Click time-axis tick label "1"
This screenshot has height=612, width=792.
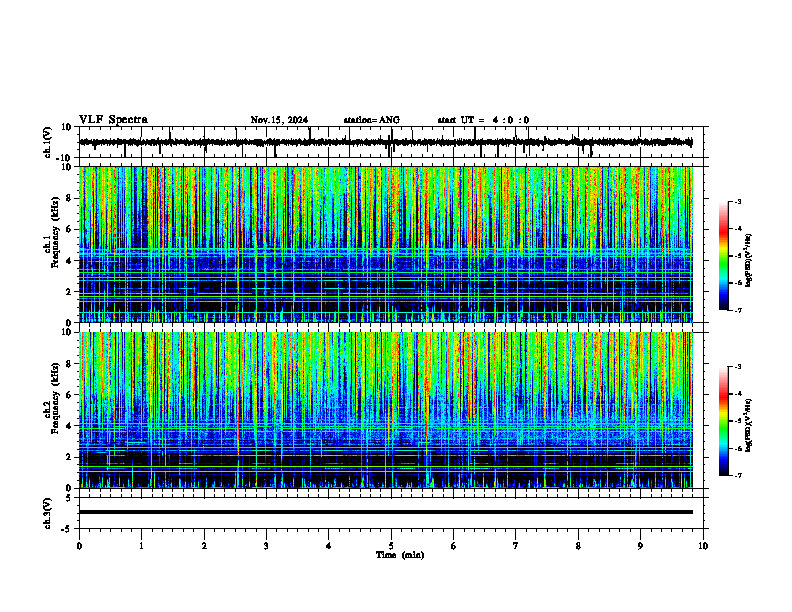pos(141,546)
